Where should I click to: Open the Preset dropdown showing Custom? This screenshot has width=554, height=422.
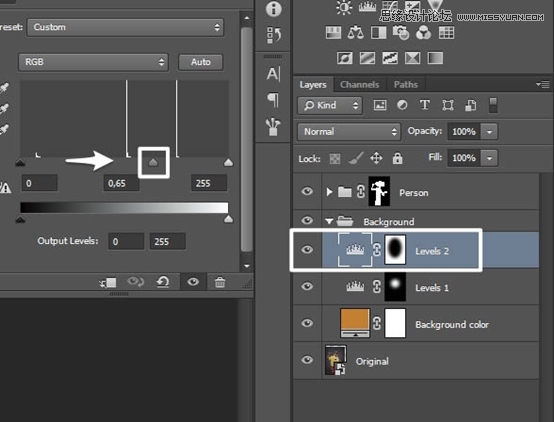point(125,27)
